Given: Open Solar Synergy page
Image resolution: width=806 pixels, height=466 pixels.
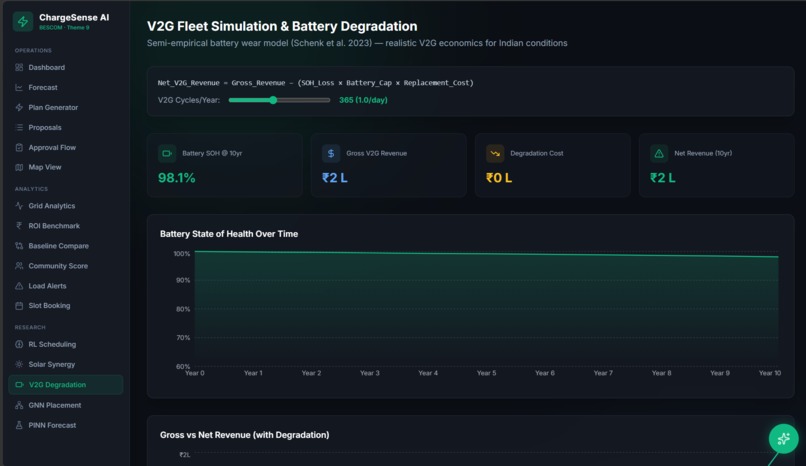Looking at the screenshot, I should [x=66, y=364].
